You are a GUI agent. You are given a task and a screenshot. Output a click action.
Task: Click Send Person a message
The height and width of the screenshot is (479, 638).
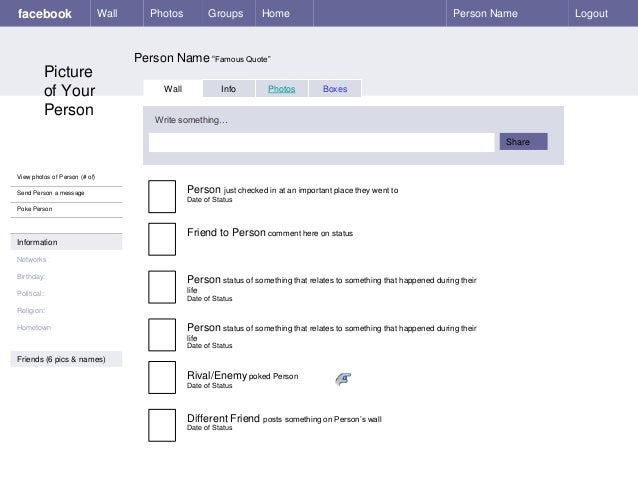tap(50, 193)
